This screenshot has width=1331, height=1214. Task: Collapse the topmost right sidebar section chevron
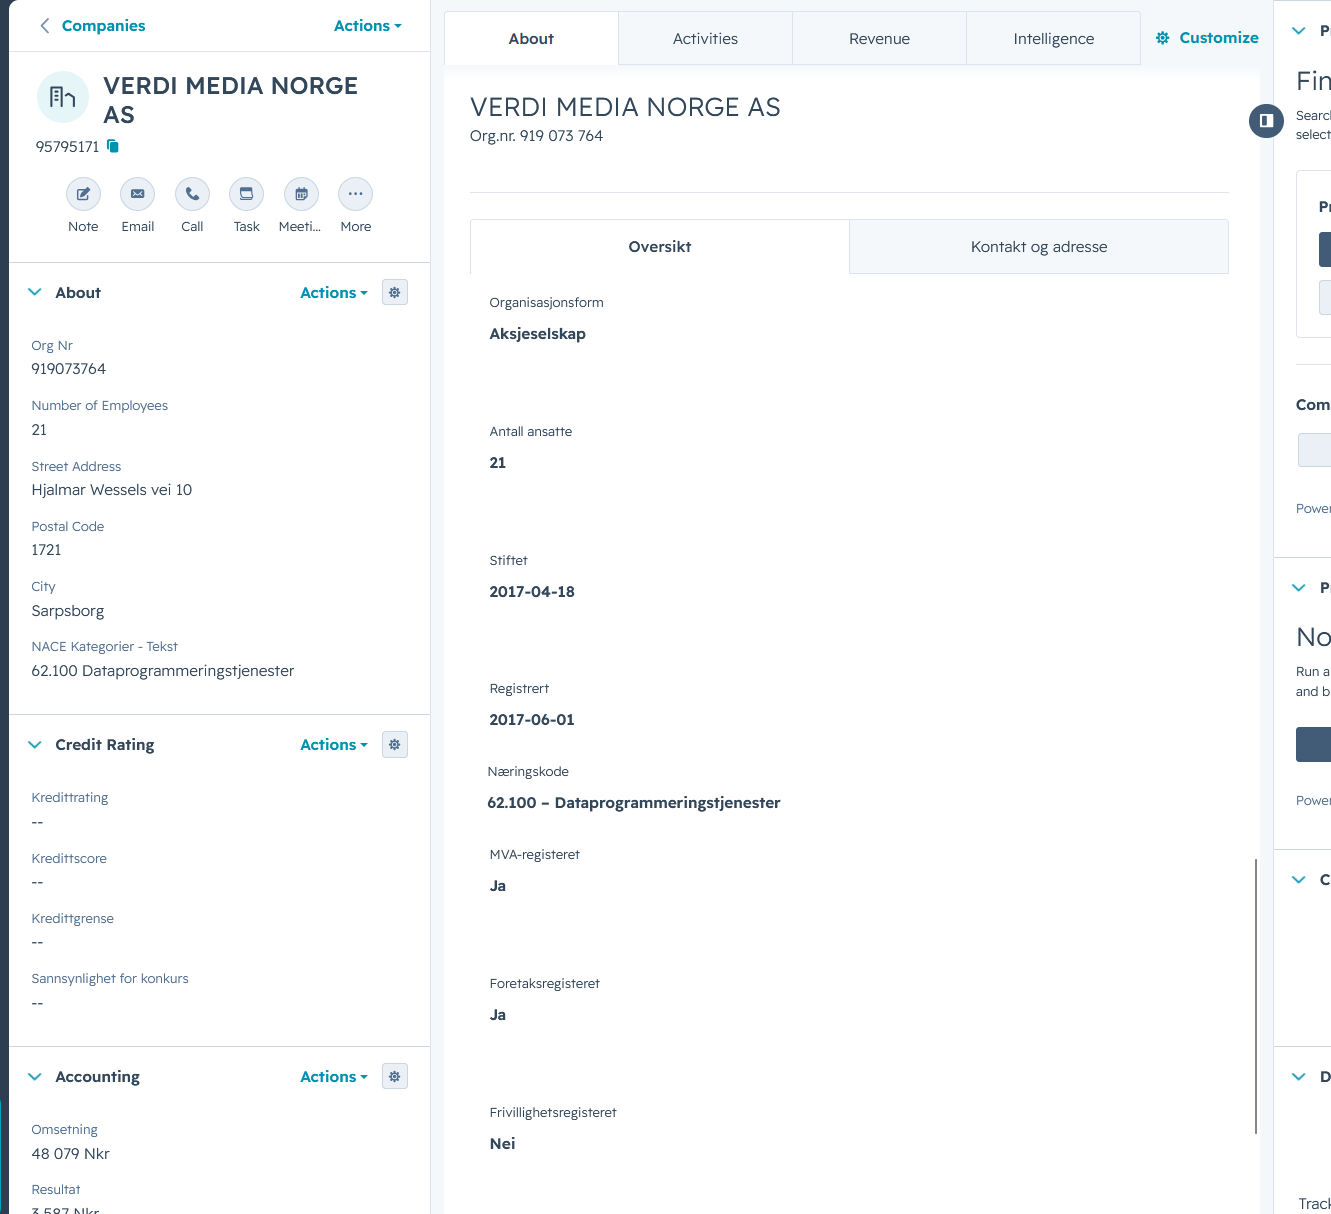point(1299,31)
